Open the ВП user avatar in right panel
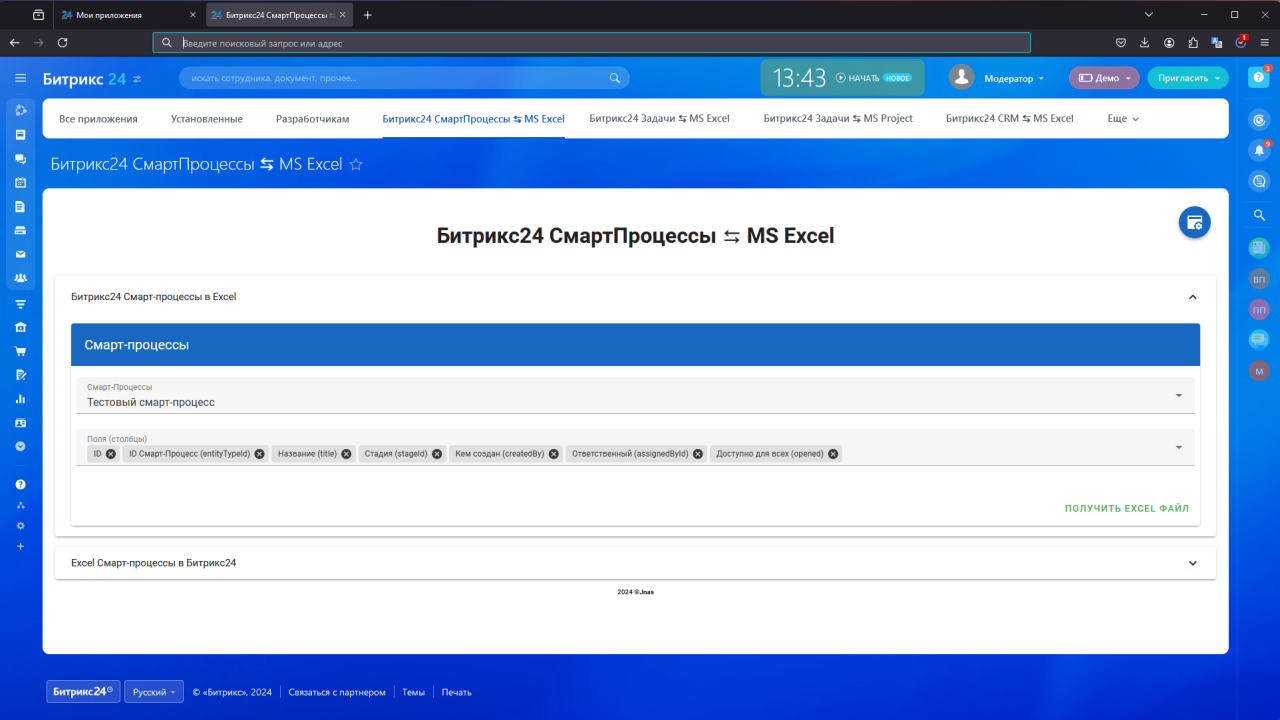Image resolution: width=1280 pixels, height=720 pixels. 1259,279
